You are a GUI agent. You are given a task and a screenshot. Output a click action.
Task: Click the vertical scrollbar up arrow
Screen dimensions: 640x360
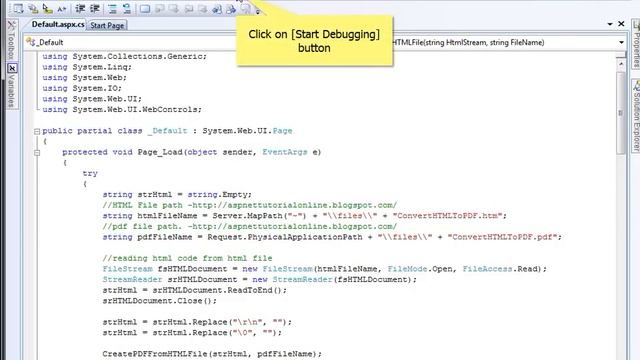(621, 64)
